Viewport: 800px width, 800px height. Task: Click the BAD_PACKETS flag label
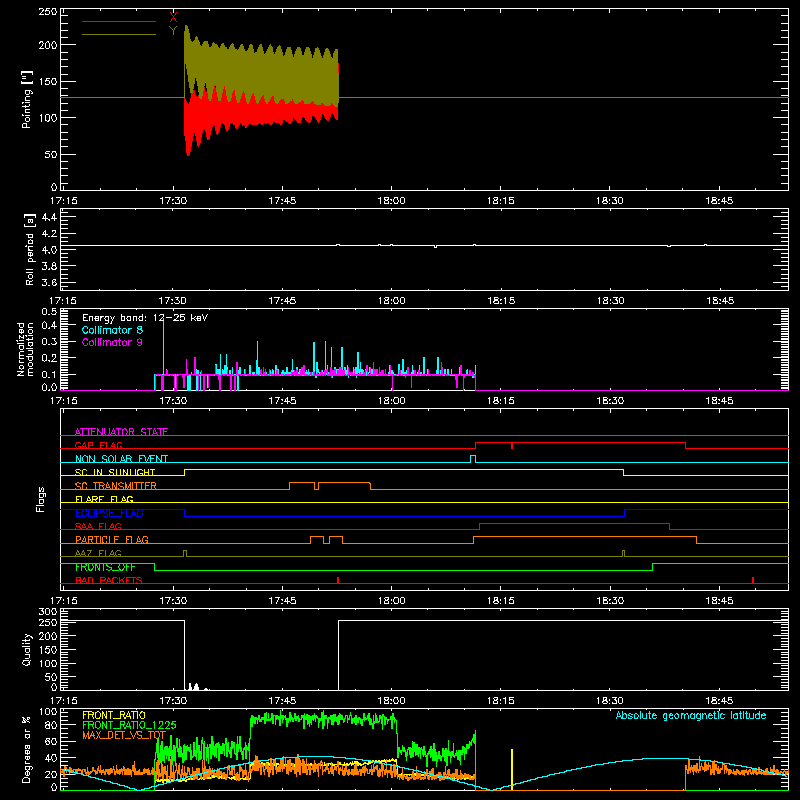(x=109, y=580)
